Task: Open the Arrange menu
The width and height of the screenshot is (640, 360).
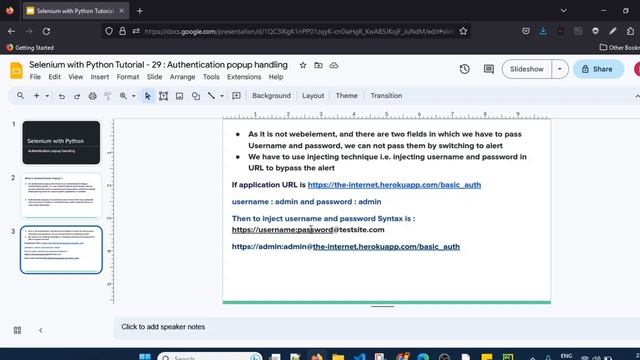Action: [182, 77]
